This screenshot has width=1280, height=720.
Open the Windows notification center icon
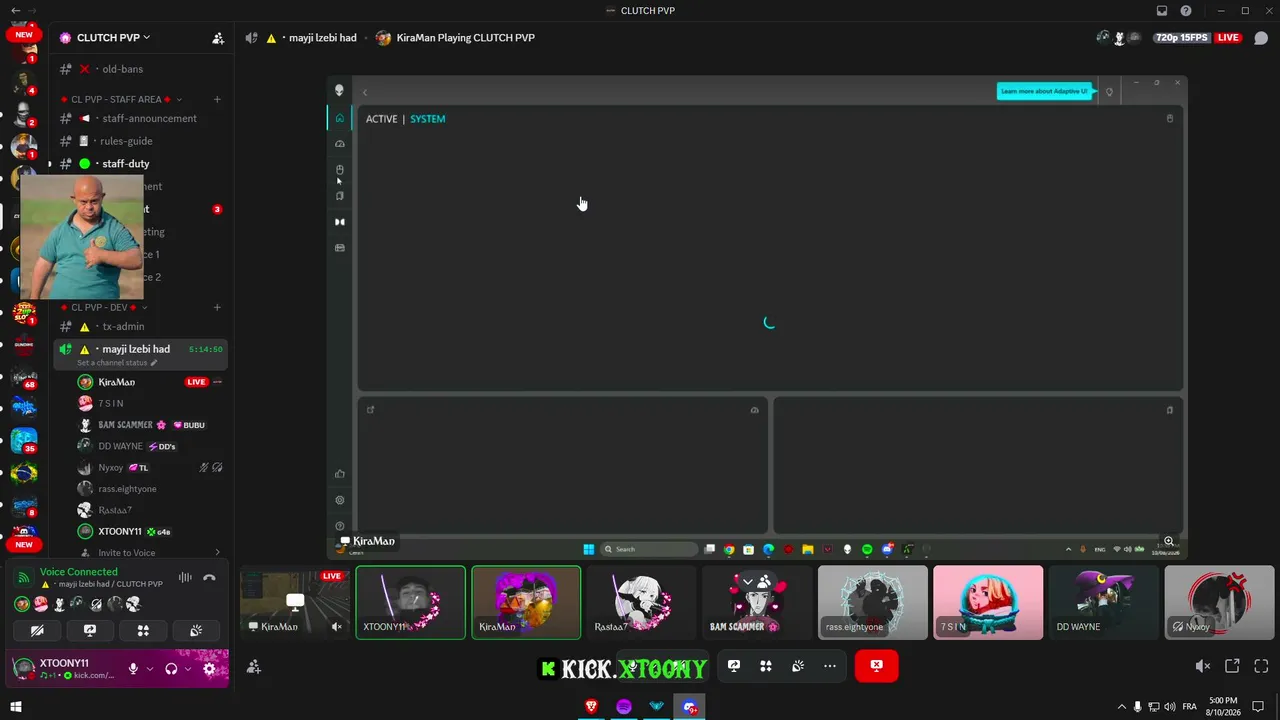[x=1259, y=707]
